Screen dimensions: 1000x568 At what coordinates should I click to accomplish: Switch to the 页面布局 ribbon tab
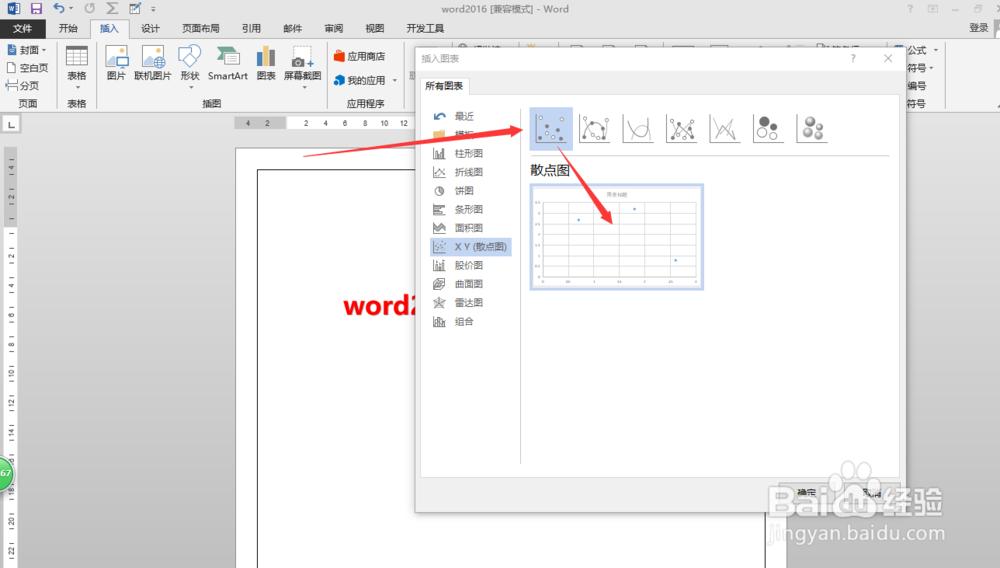(201, 28)
